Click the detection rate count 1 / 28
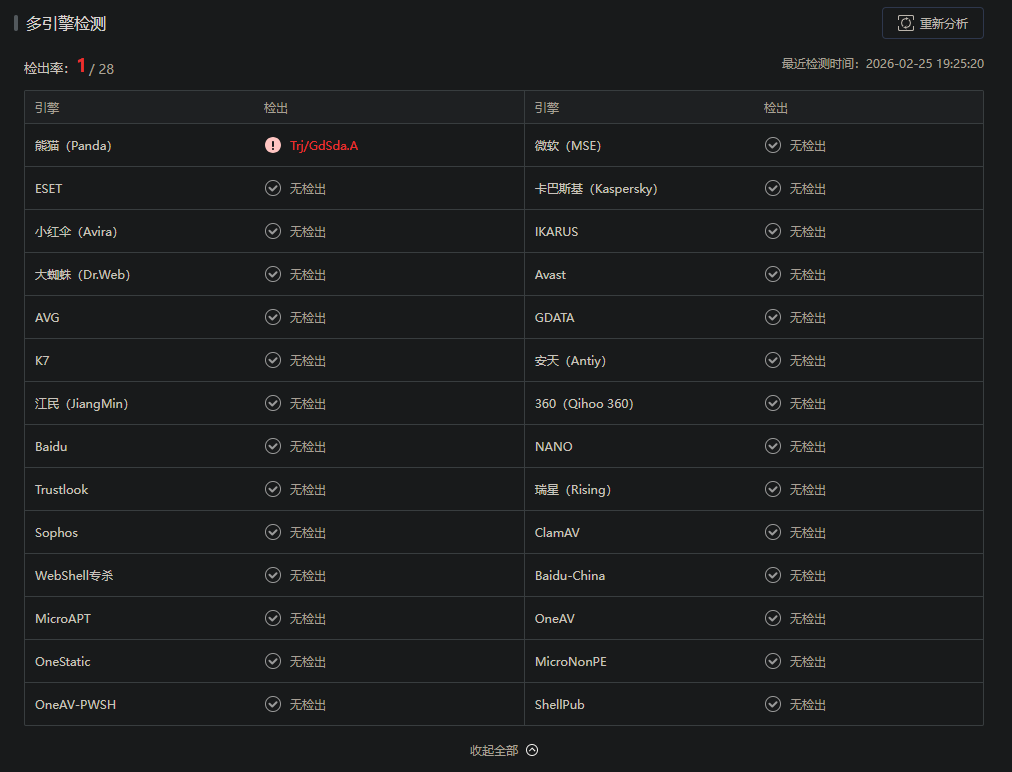The height and width of the screenshot is (772, 1012). [95, 67]
